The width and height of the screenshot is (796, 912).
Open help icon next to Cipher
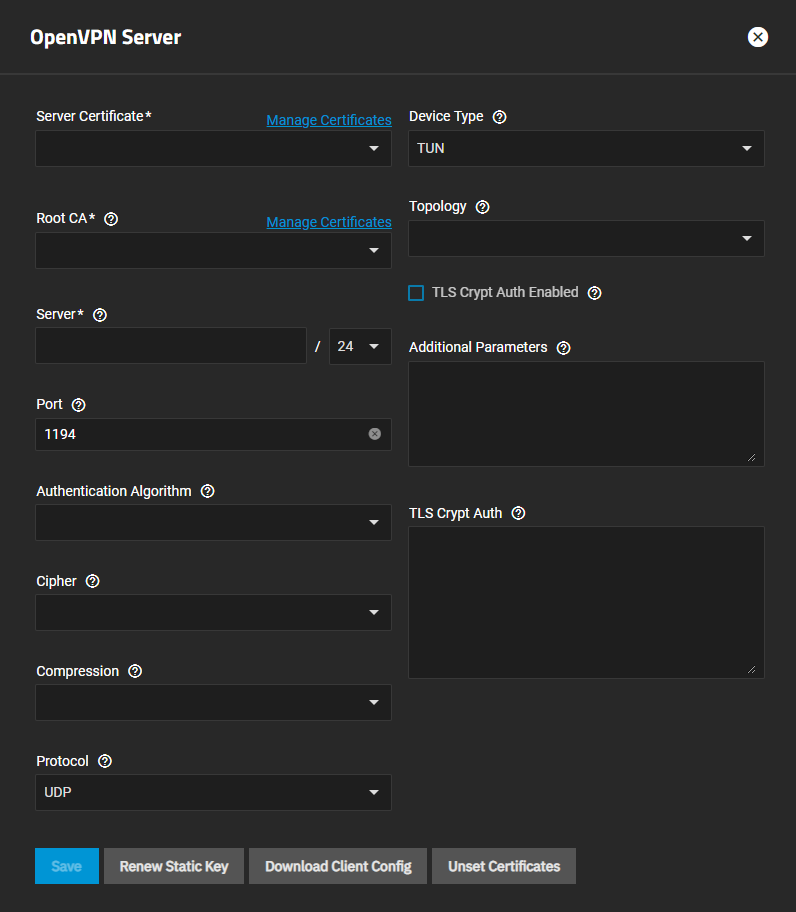click(92, 581)
